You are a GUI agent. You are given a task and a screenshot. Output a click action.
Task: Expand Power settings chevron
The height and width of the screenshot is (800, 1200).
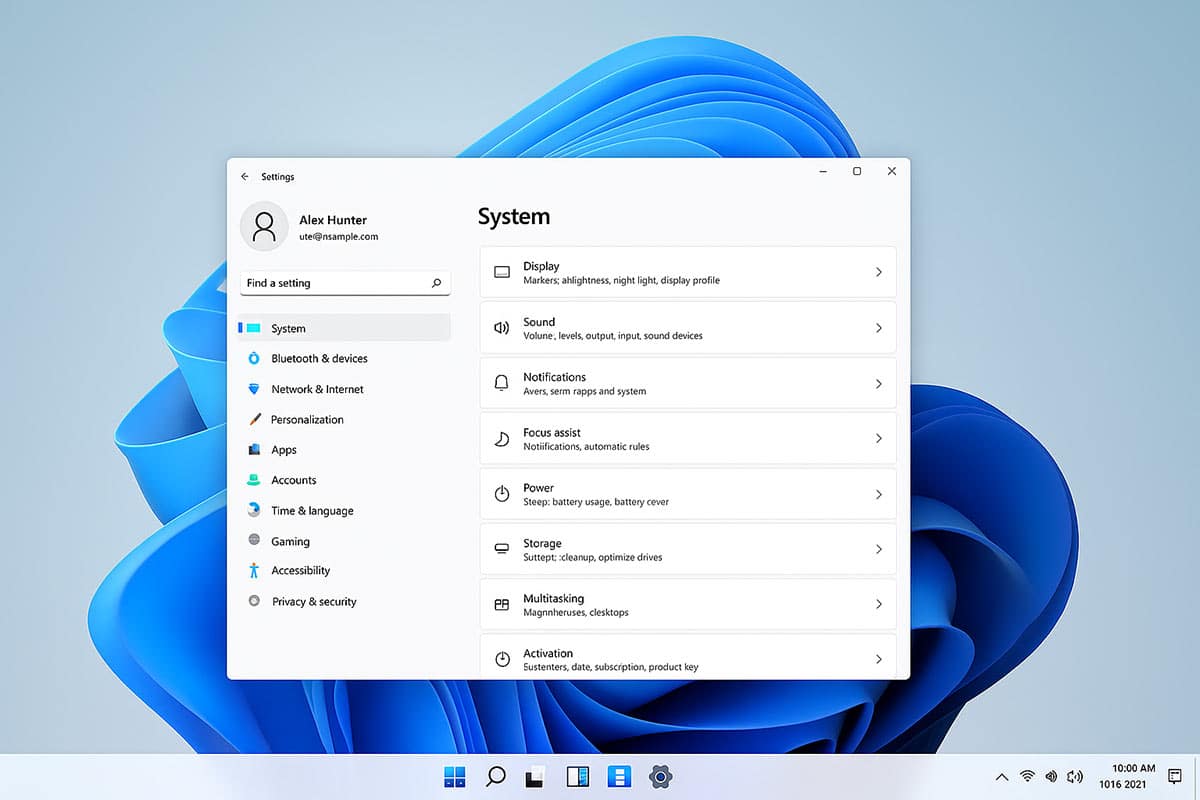[878, 495]
